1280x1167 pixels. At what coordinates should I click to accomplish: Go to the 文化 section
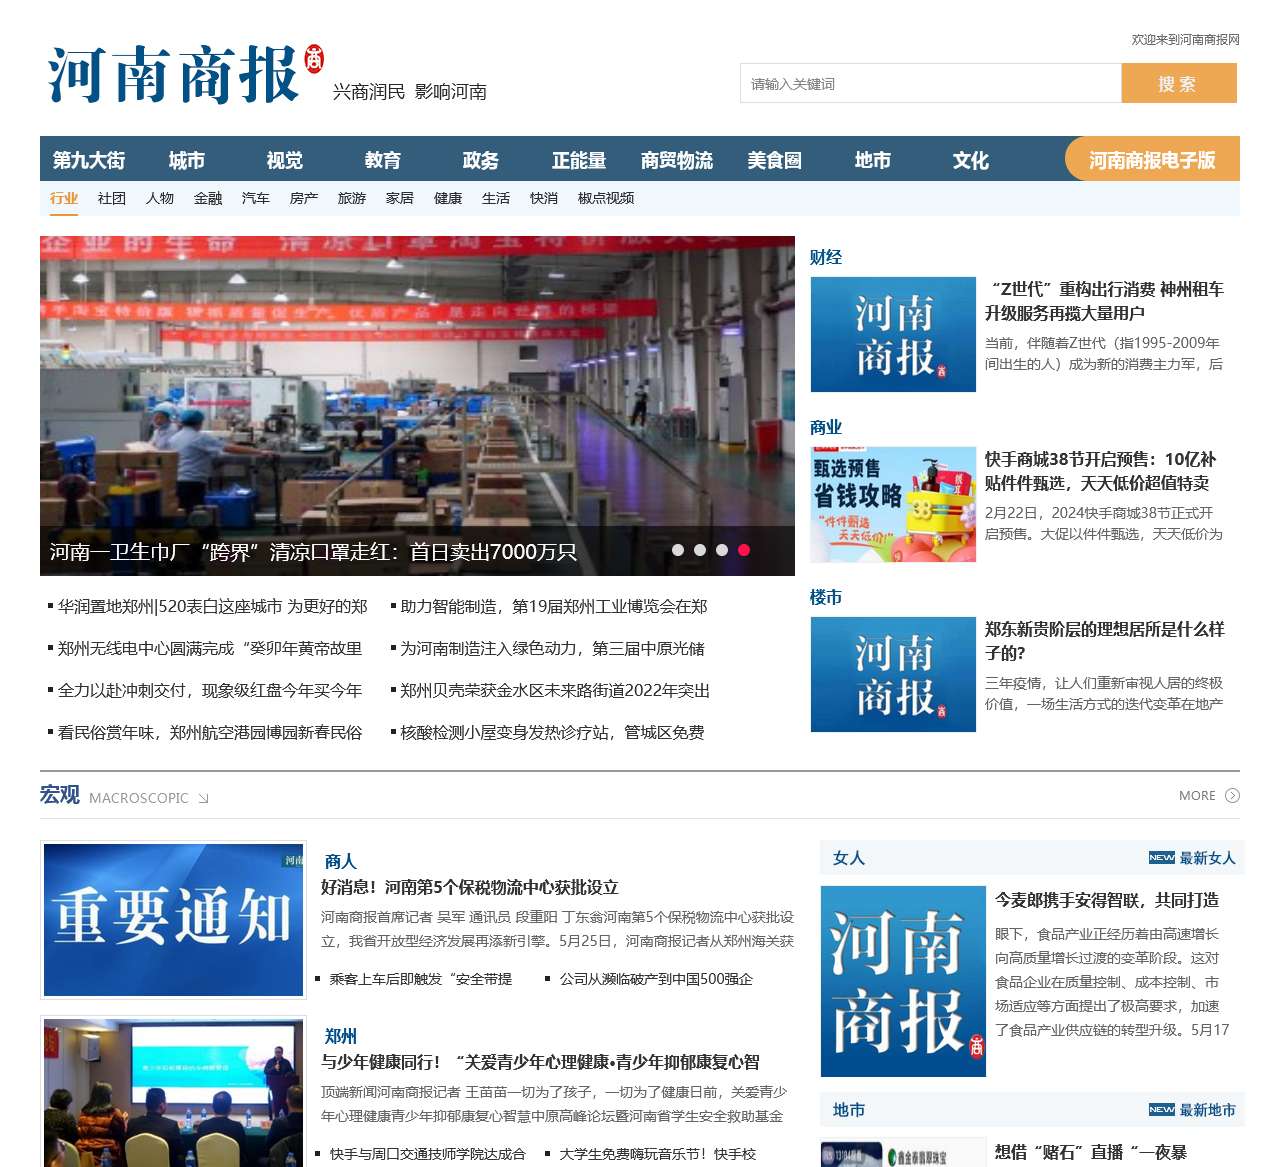(971, 160)
